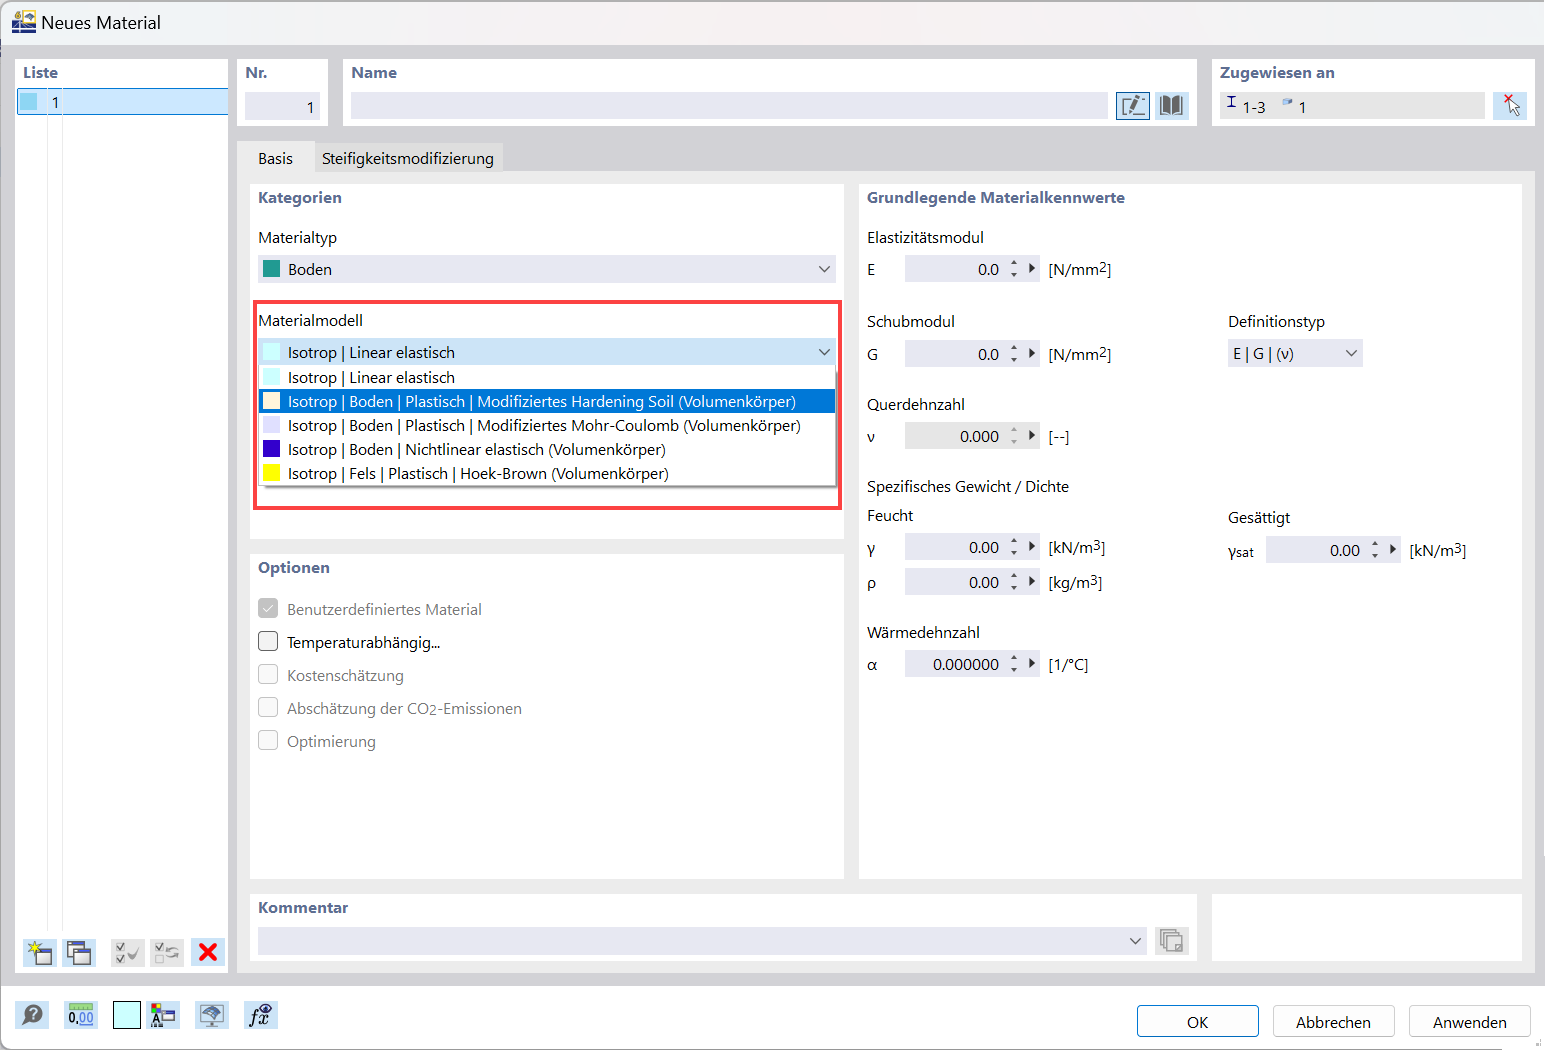
Task: Click the Elastizitätsmodul E value field
Action: click(x=953, y=269)
